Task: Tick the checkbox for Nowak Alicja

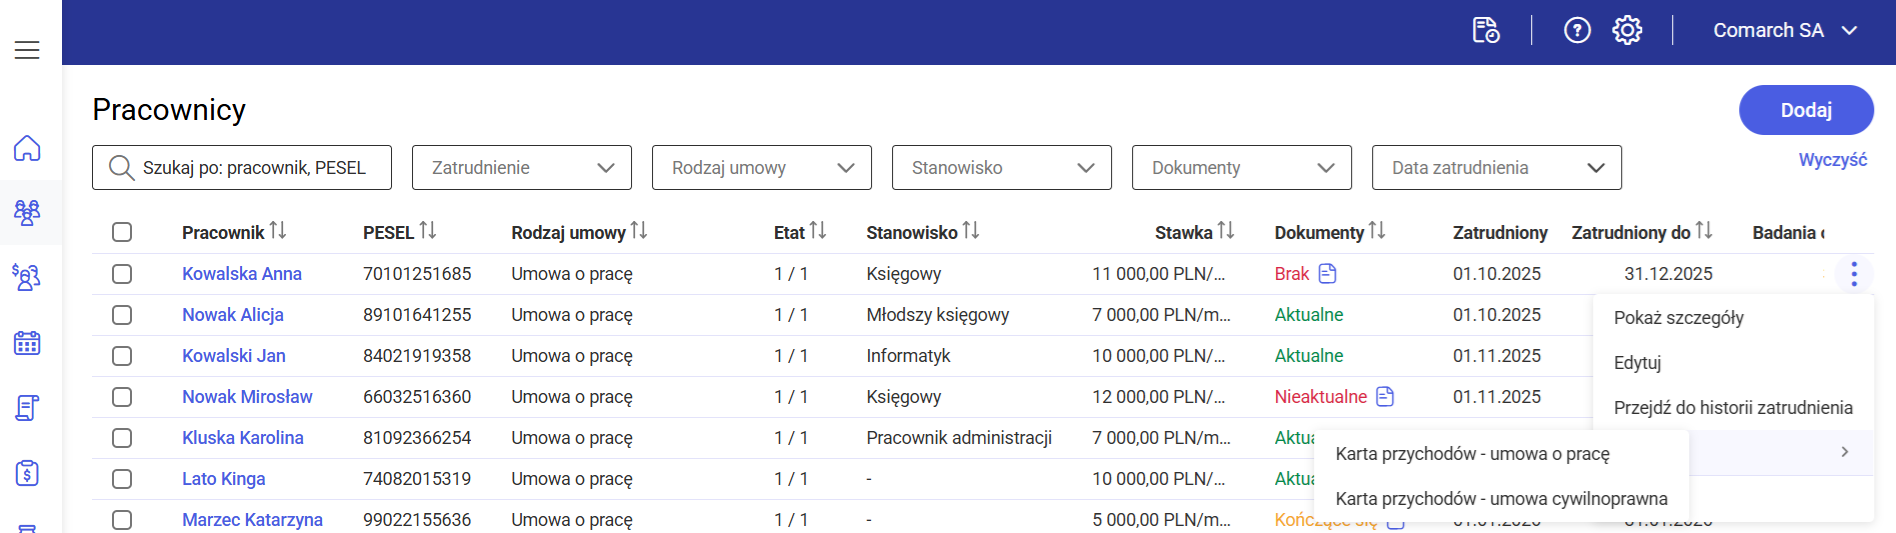Action: (122, 315)
